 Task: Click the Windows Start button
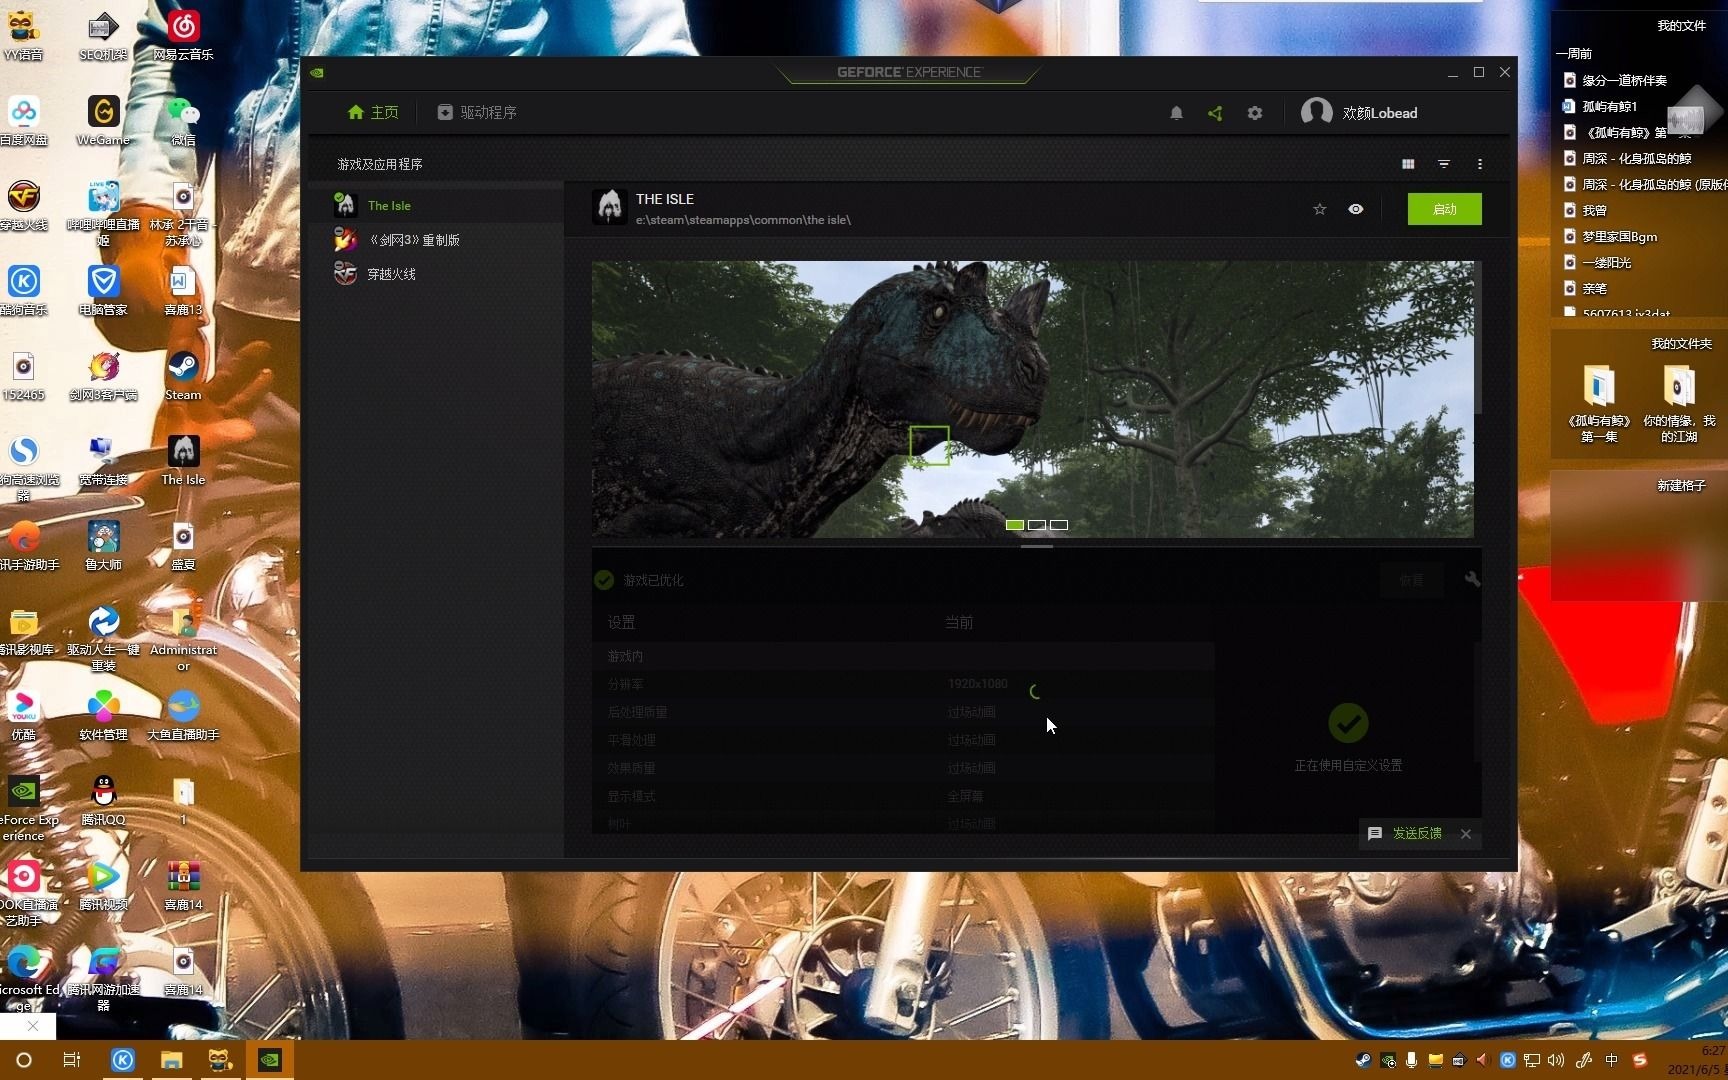(x=24, y=1060)
